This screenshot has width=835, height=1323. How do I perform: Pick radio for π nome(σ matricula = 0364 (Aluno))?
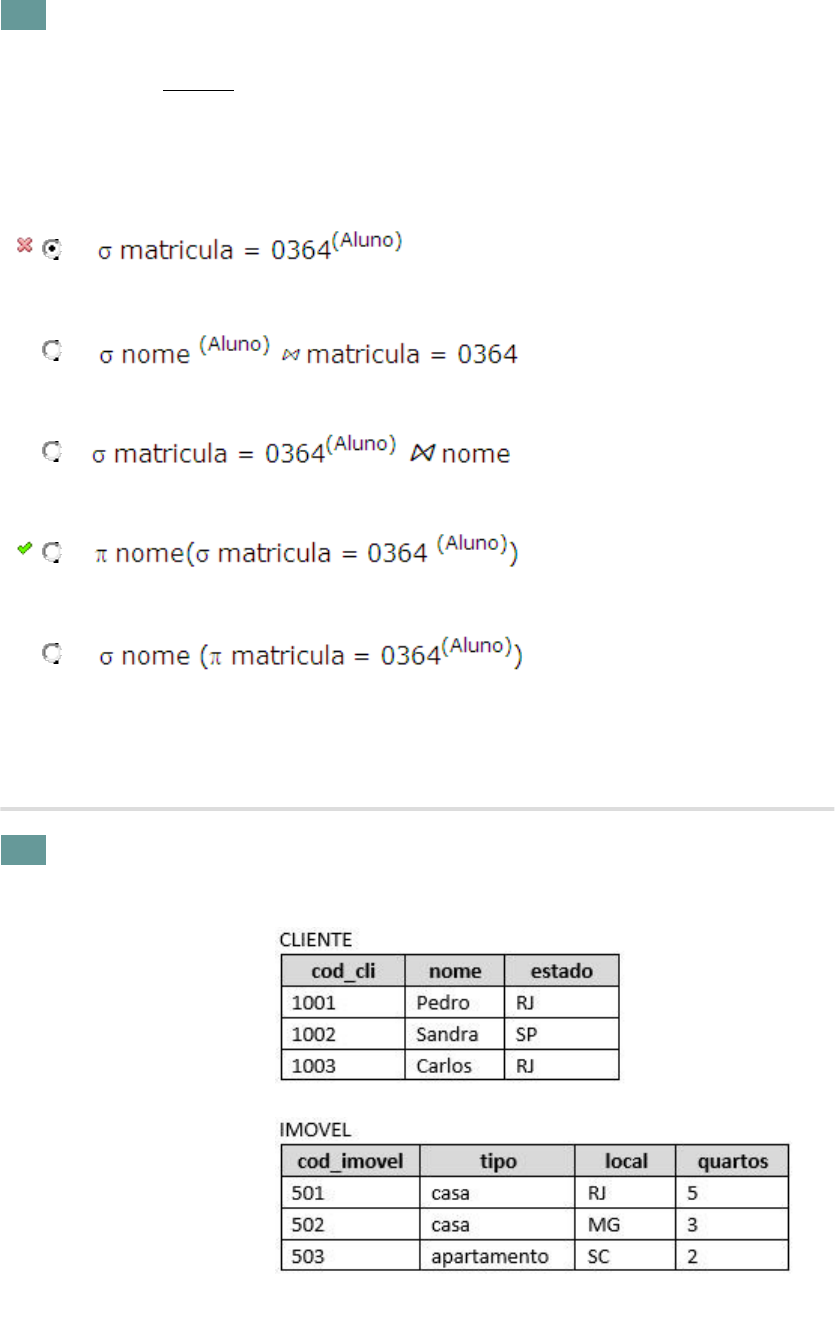[52, 551]
